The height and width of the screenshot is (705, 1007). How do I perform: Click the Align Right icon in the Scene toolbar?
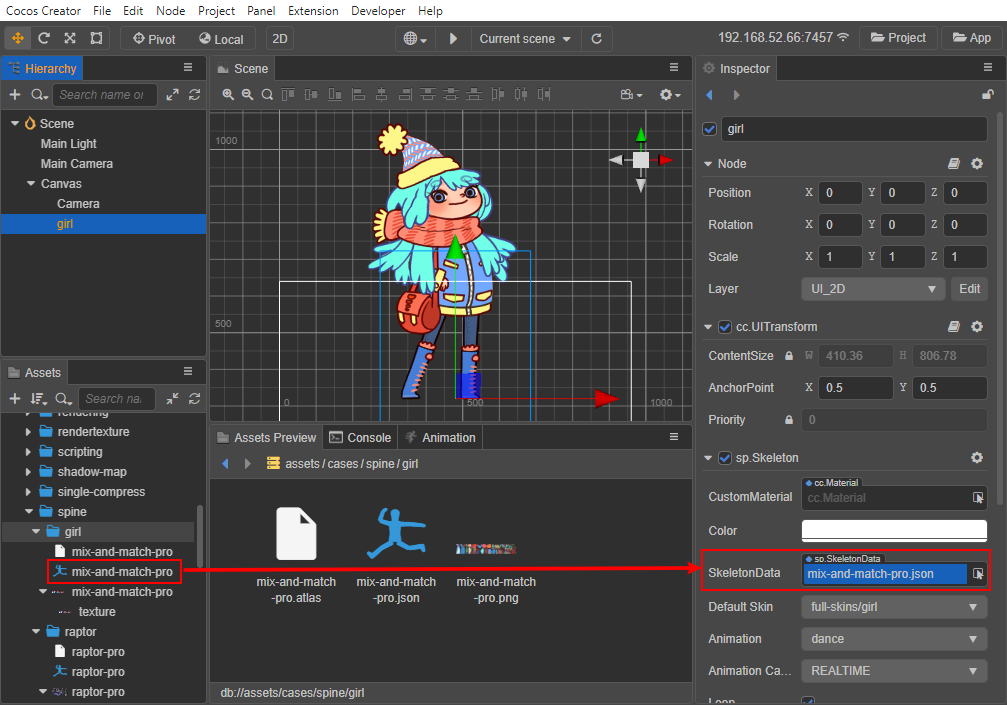[405, 94]
